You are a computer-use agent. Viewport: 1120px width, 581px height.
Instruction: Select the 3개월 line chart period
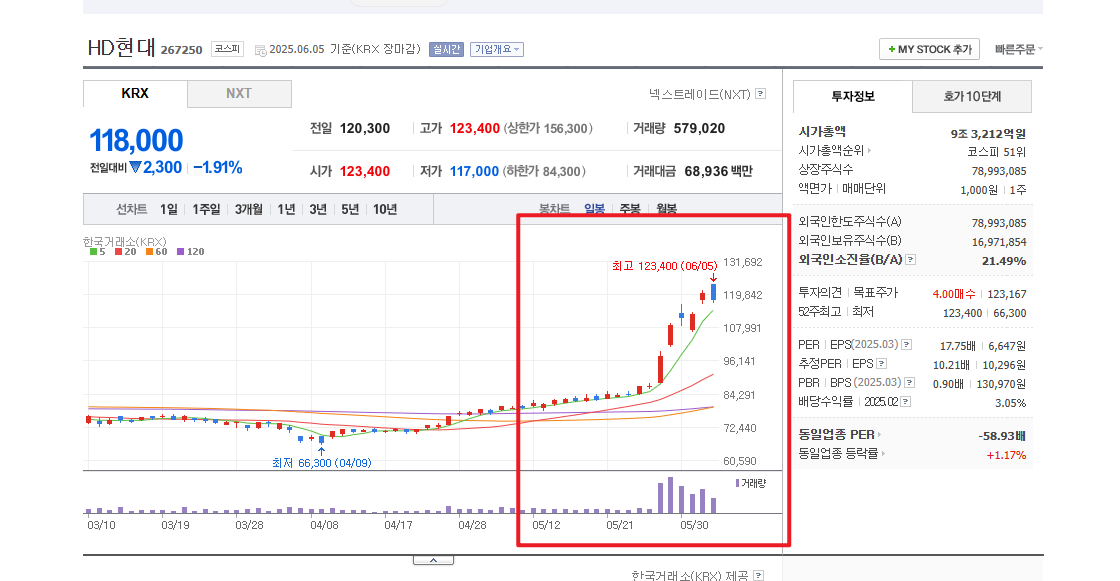[x=249, y=209]
